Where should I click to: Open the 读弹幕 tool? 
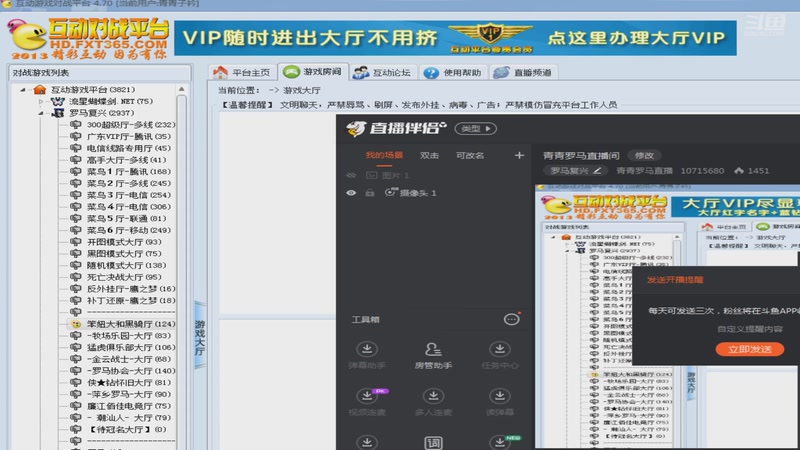(x=499, y=402)
